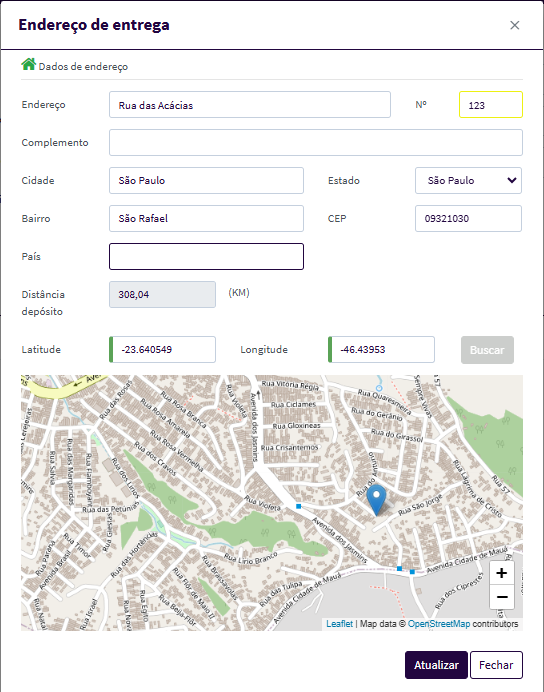544x692 pixels.
Task: Click the Endereço field with Rua das Acácias
Action: click(x=250, y=105)
